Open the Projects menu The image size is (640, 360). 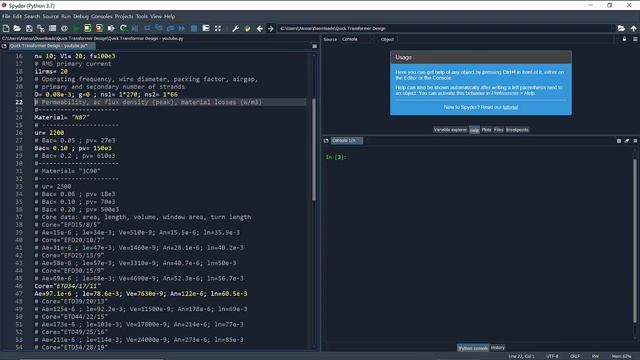(x=124, y=16)
